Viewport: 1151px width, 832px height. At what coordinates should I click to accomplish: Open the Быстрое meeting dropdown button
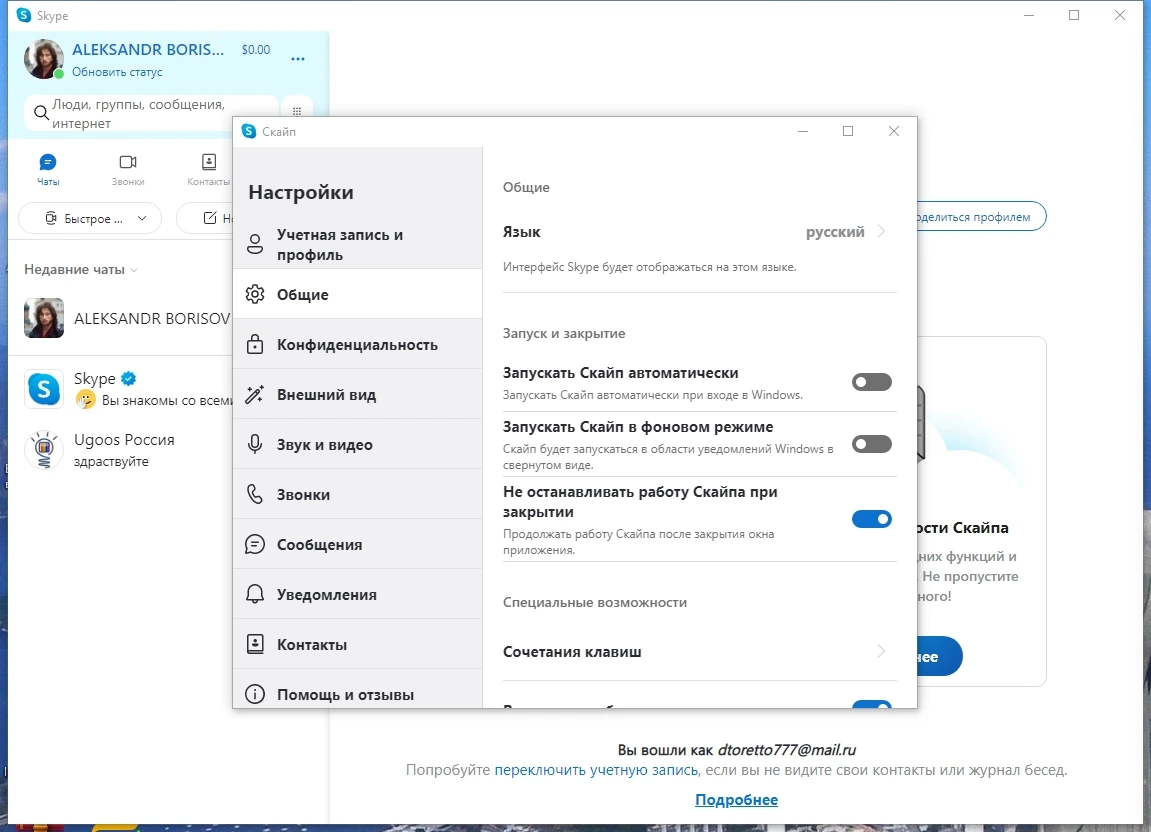coord(90,218)
